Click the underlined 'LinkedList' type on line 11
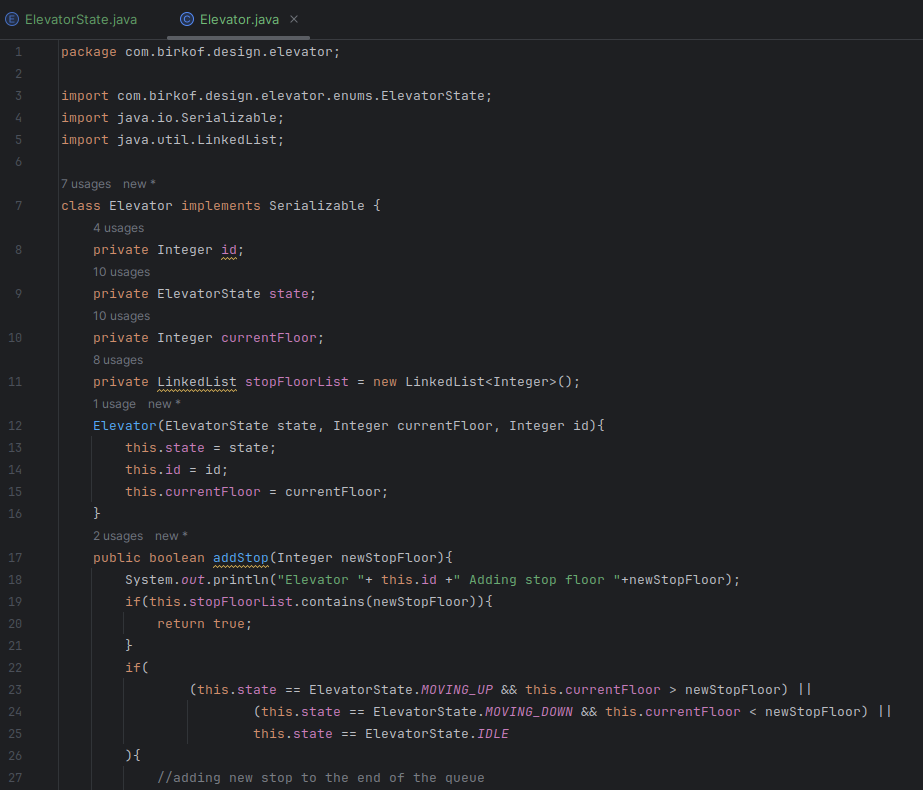 pyautogui.click(x=197, y=382)
